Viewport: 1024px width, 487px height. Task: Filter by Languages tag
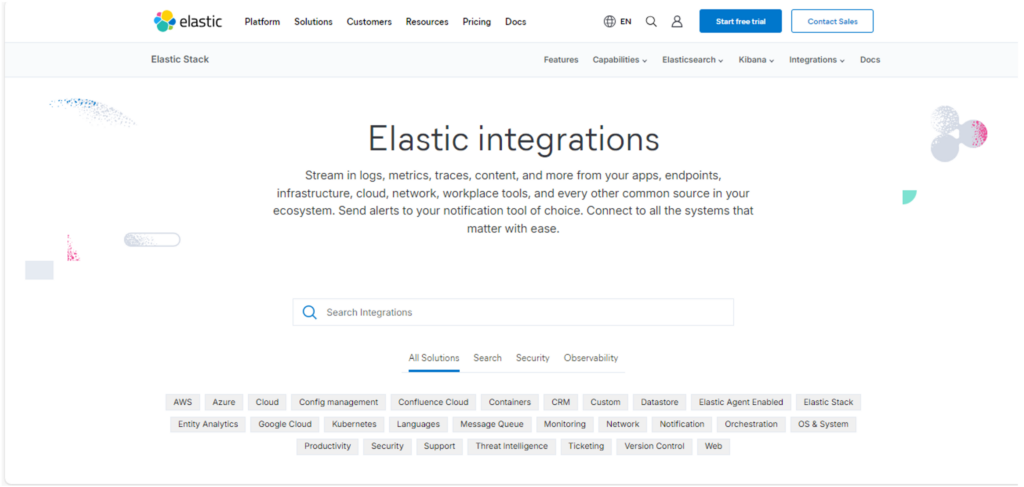[418, 424]
